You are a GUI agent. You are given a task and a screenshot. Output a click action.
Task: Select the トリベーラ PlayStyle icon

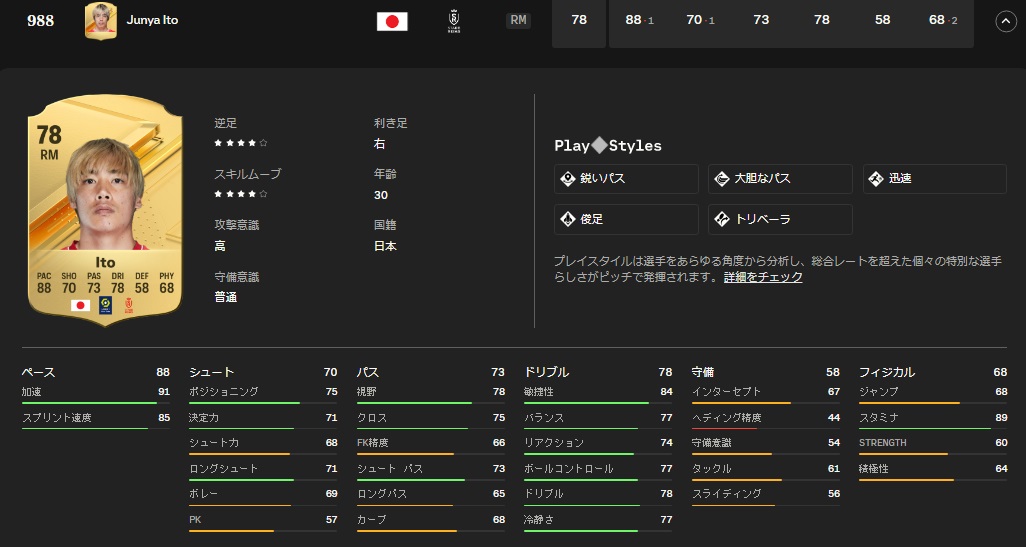(722, 219)
